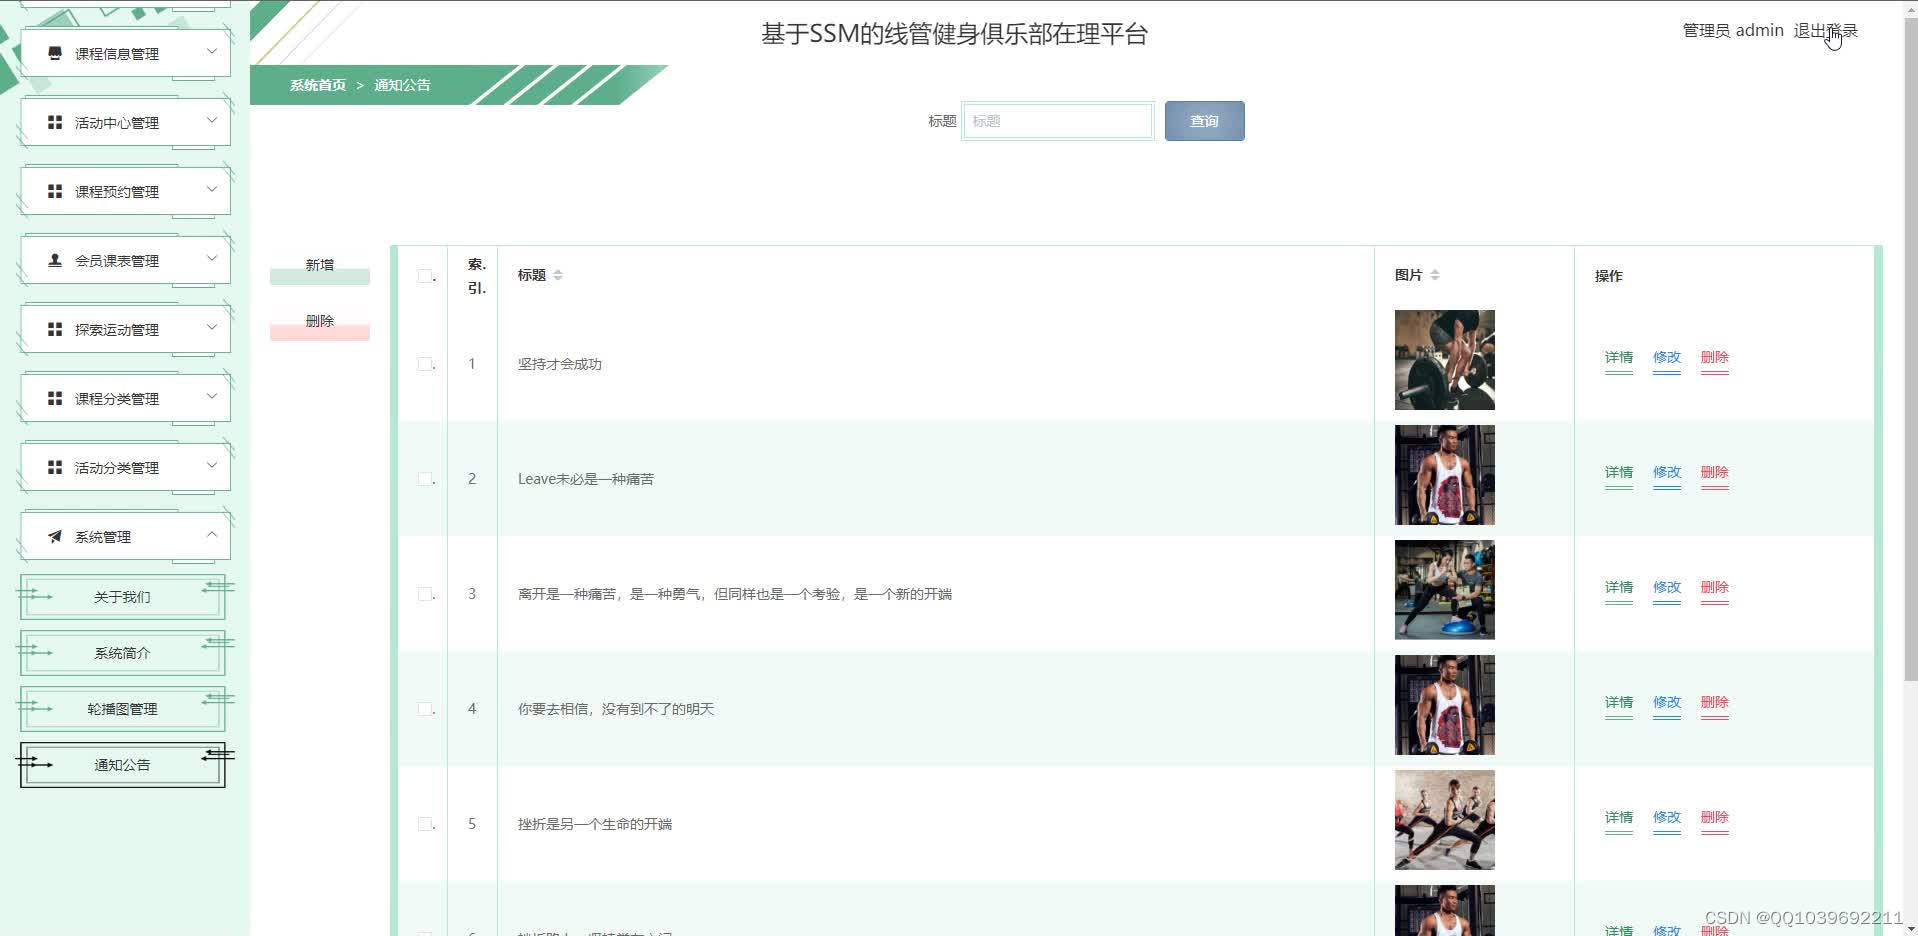Screen dimensions: 1918x936
Task: Click the grid icon beside 课程预约管理
Action: point(55,191)
